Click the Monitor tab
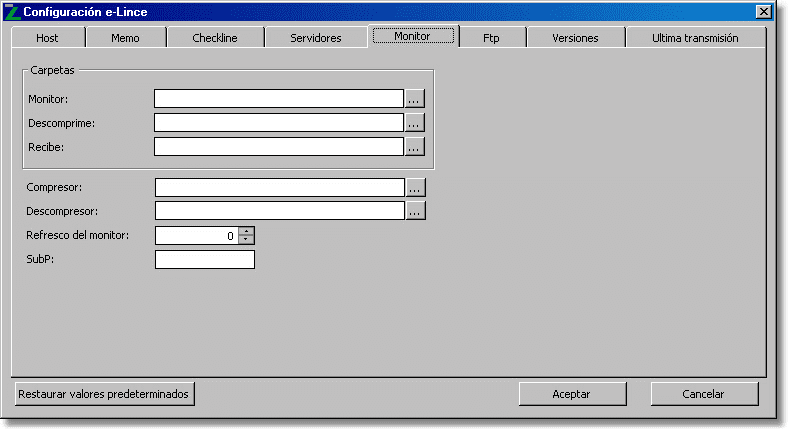Viewport: 789px width, 431px height. [x=413, y=36]
